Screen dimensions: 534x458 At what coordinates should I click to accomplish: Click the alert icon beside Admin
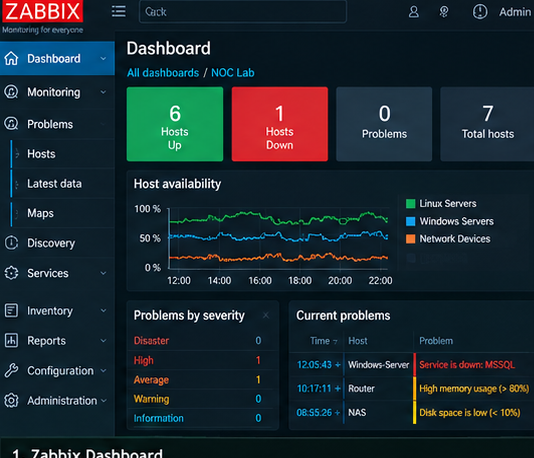click(480, 12)
